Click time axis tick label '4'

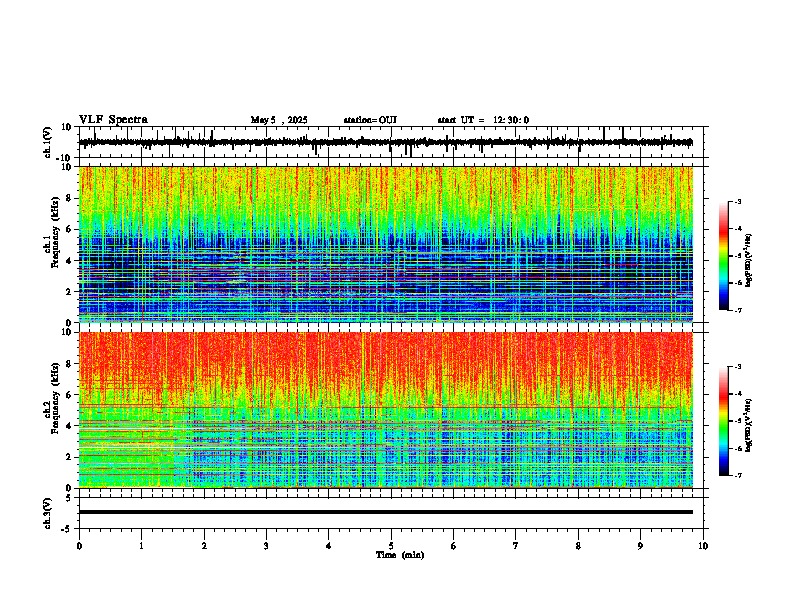pos(329,546)
